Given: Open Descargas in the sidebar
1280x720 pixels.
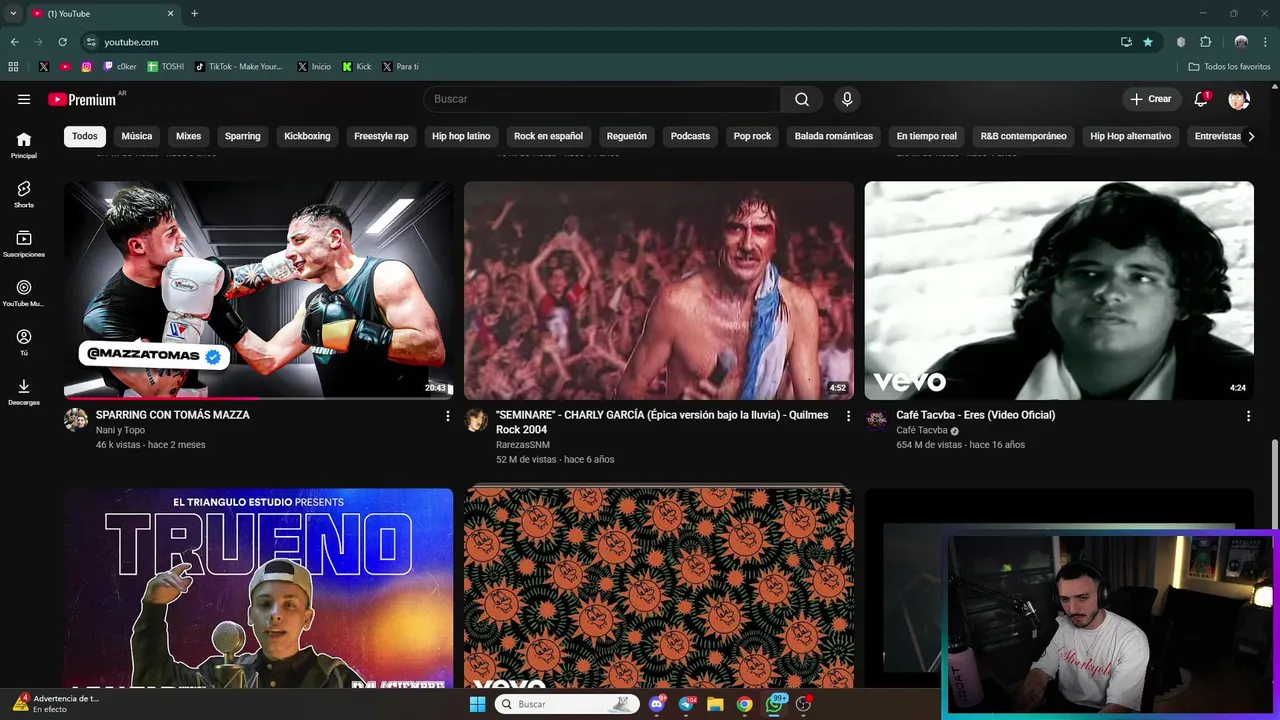Looking at the screenshot, I should click(x=24, y=392).
